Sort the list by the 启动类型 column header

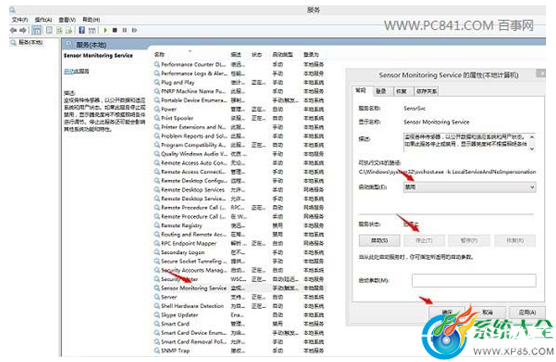click(x=283, y=55)
